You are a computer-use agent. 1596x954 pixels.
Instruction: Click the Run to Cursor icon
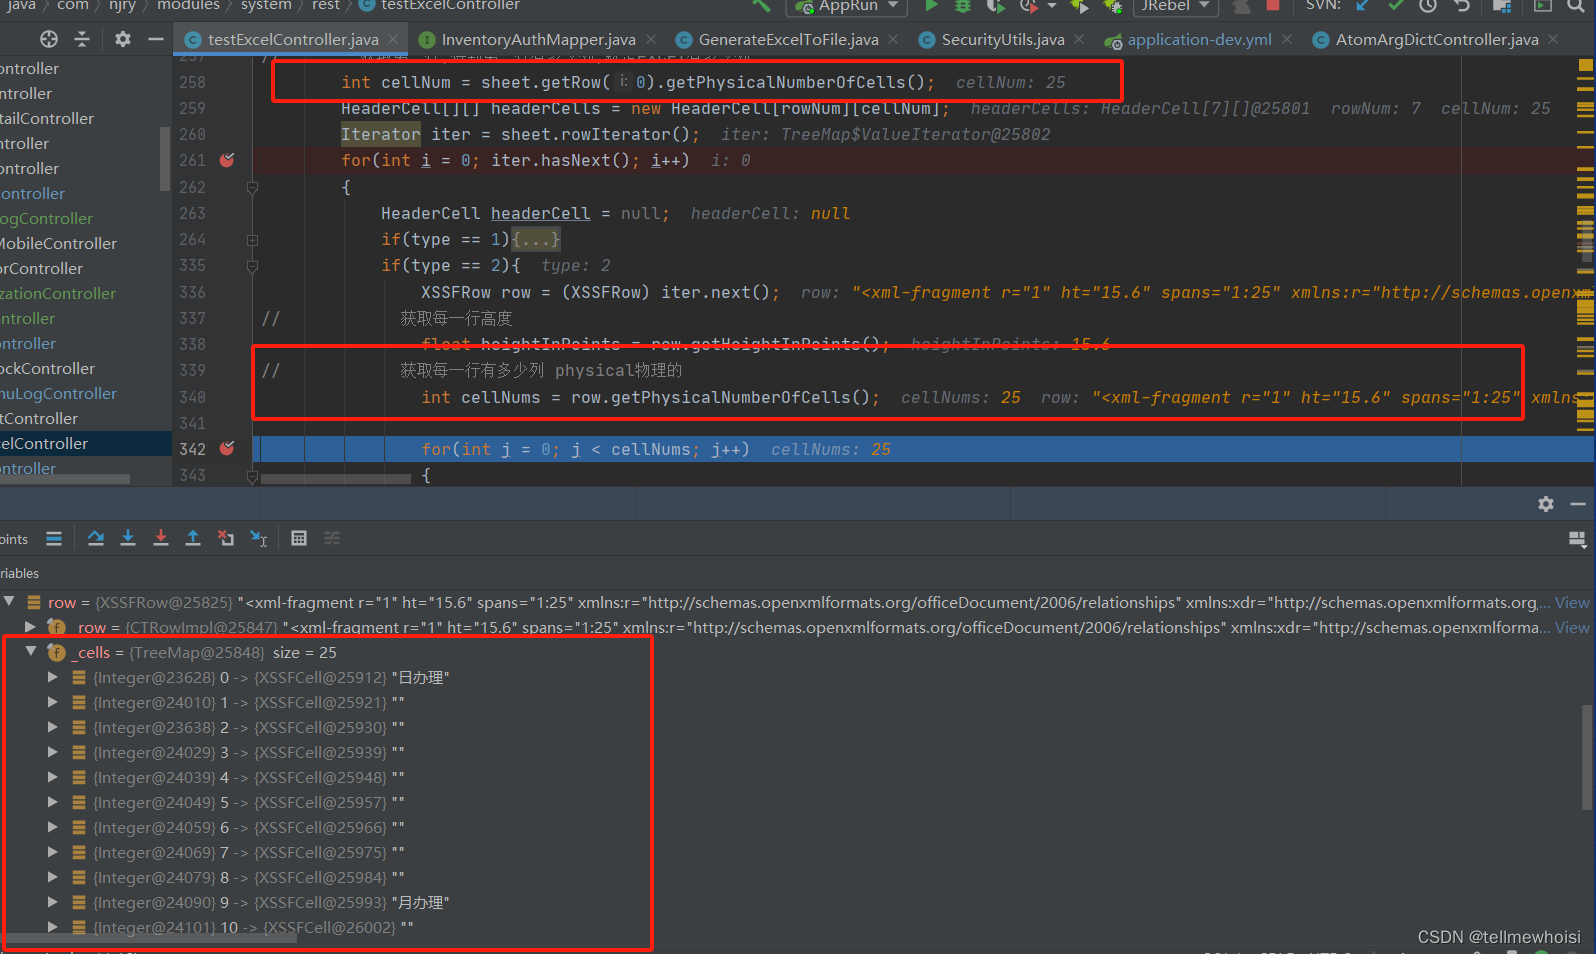(x=259, y=539)
